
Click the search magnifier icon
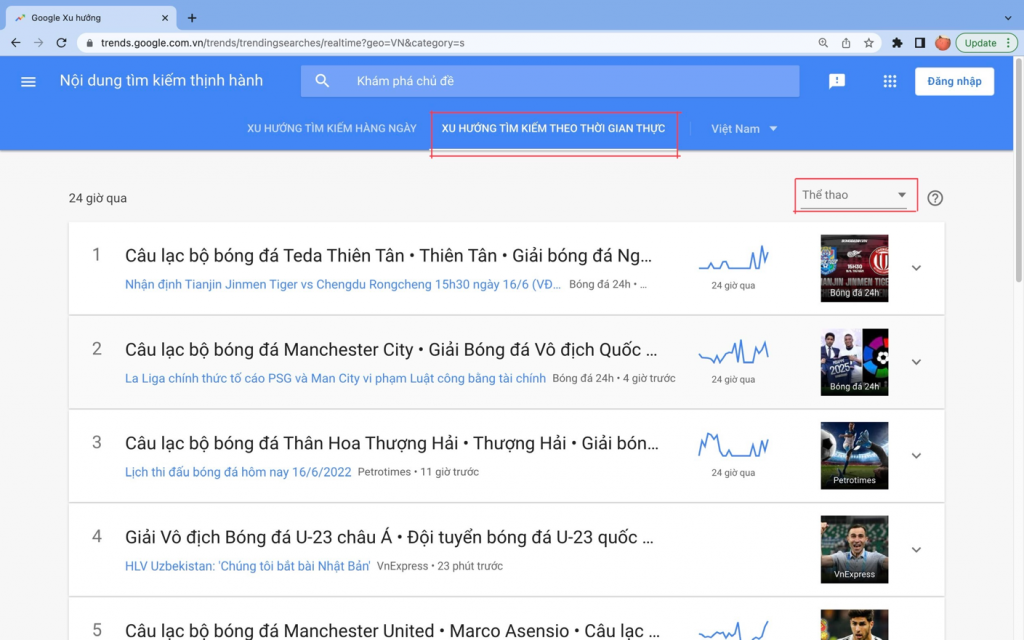point(322,81)
